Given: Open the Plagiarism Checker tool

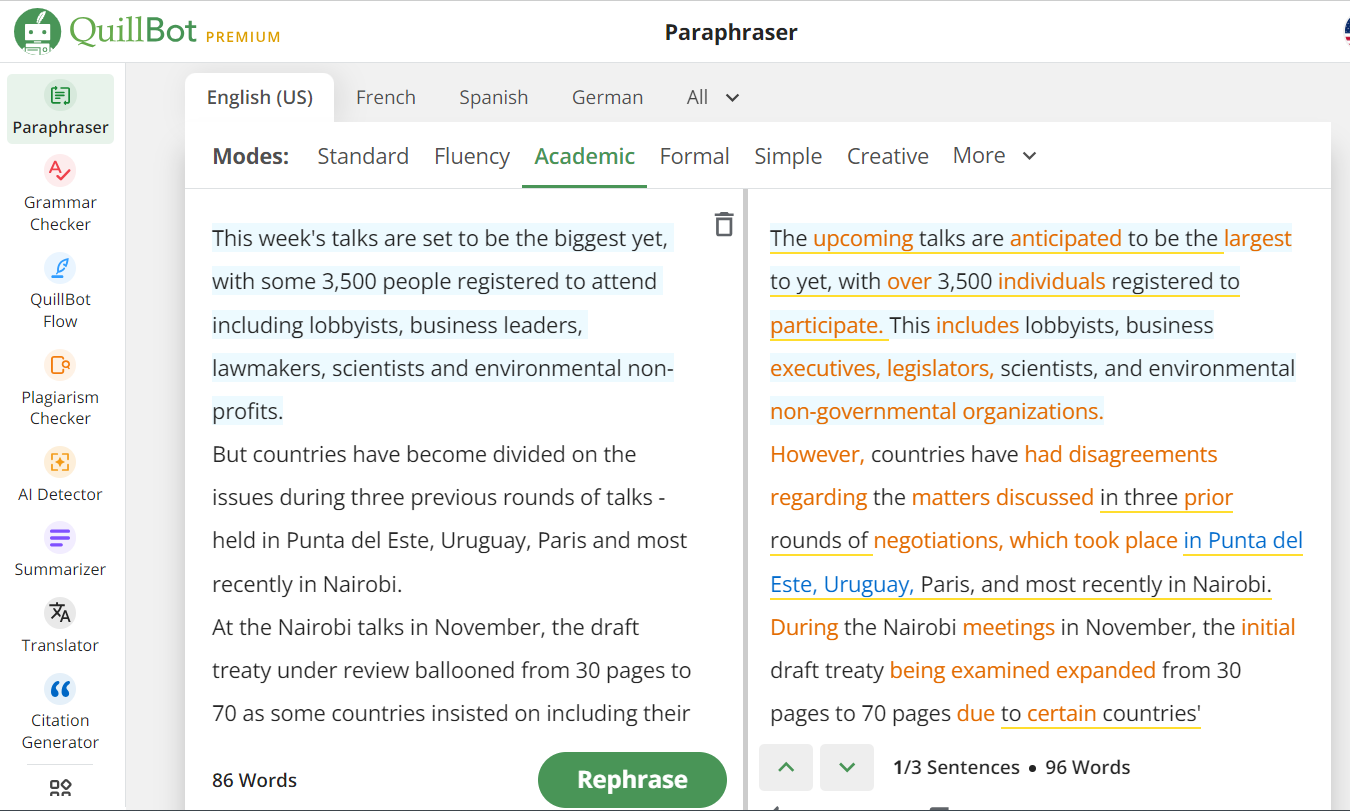Looking at the screenshot, I should (60, 389).
